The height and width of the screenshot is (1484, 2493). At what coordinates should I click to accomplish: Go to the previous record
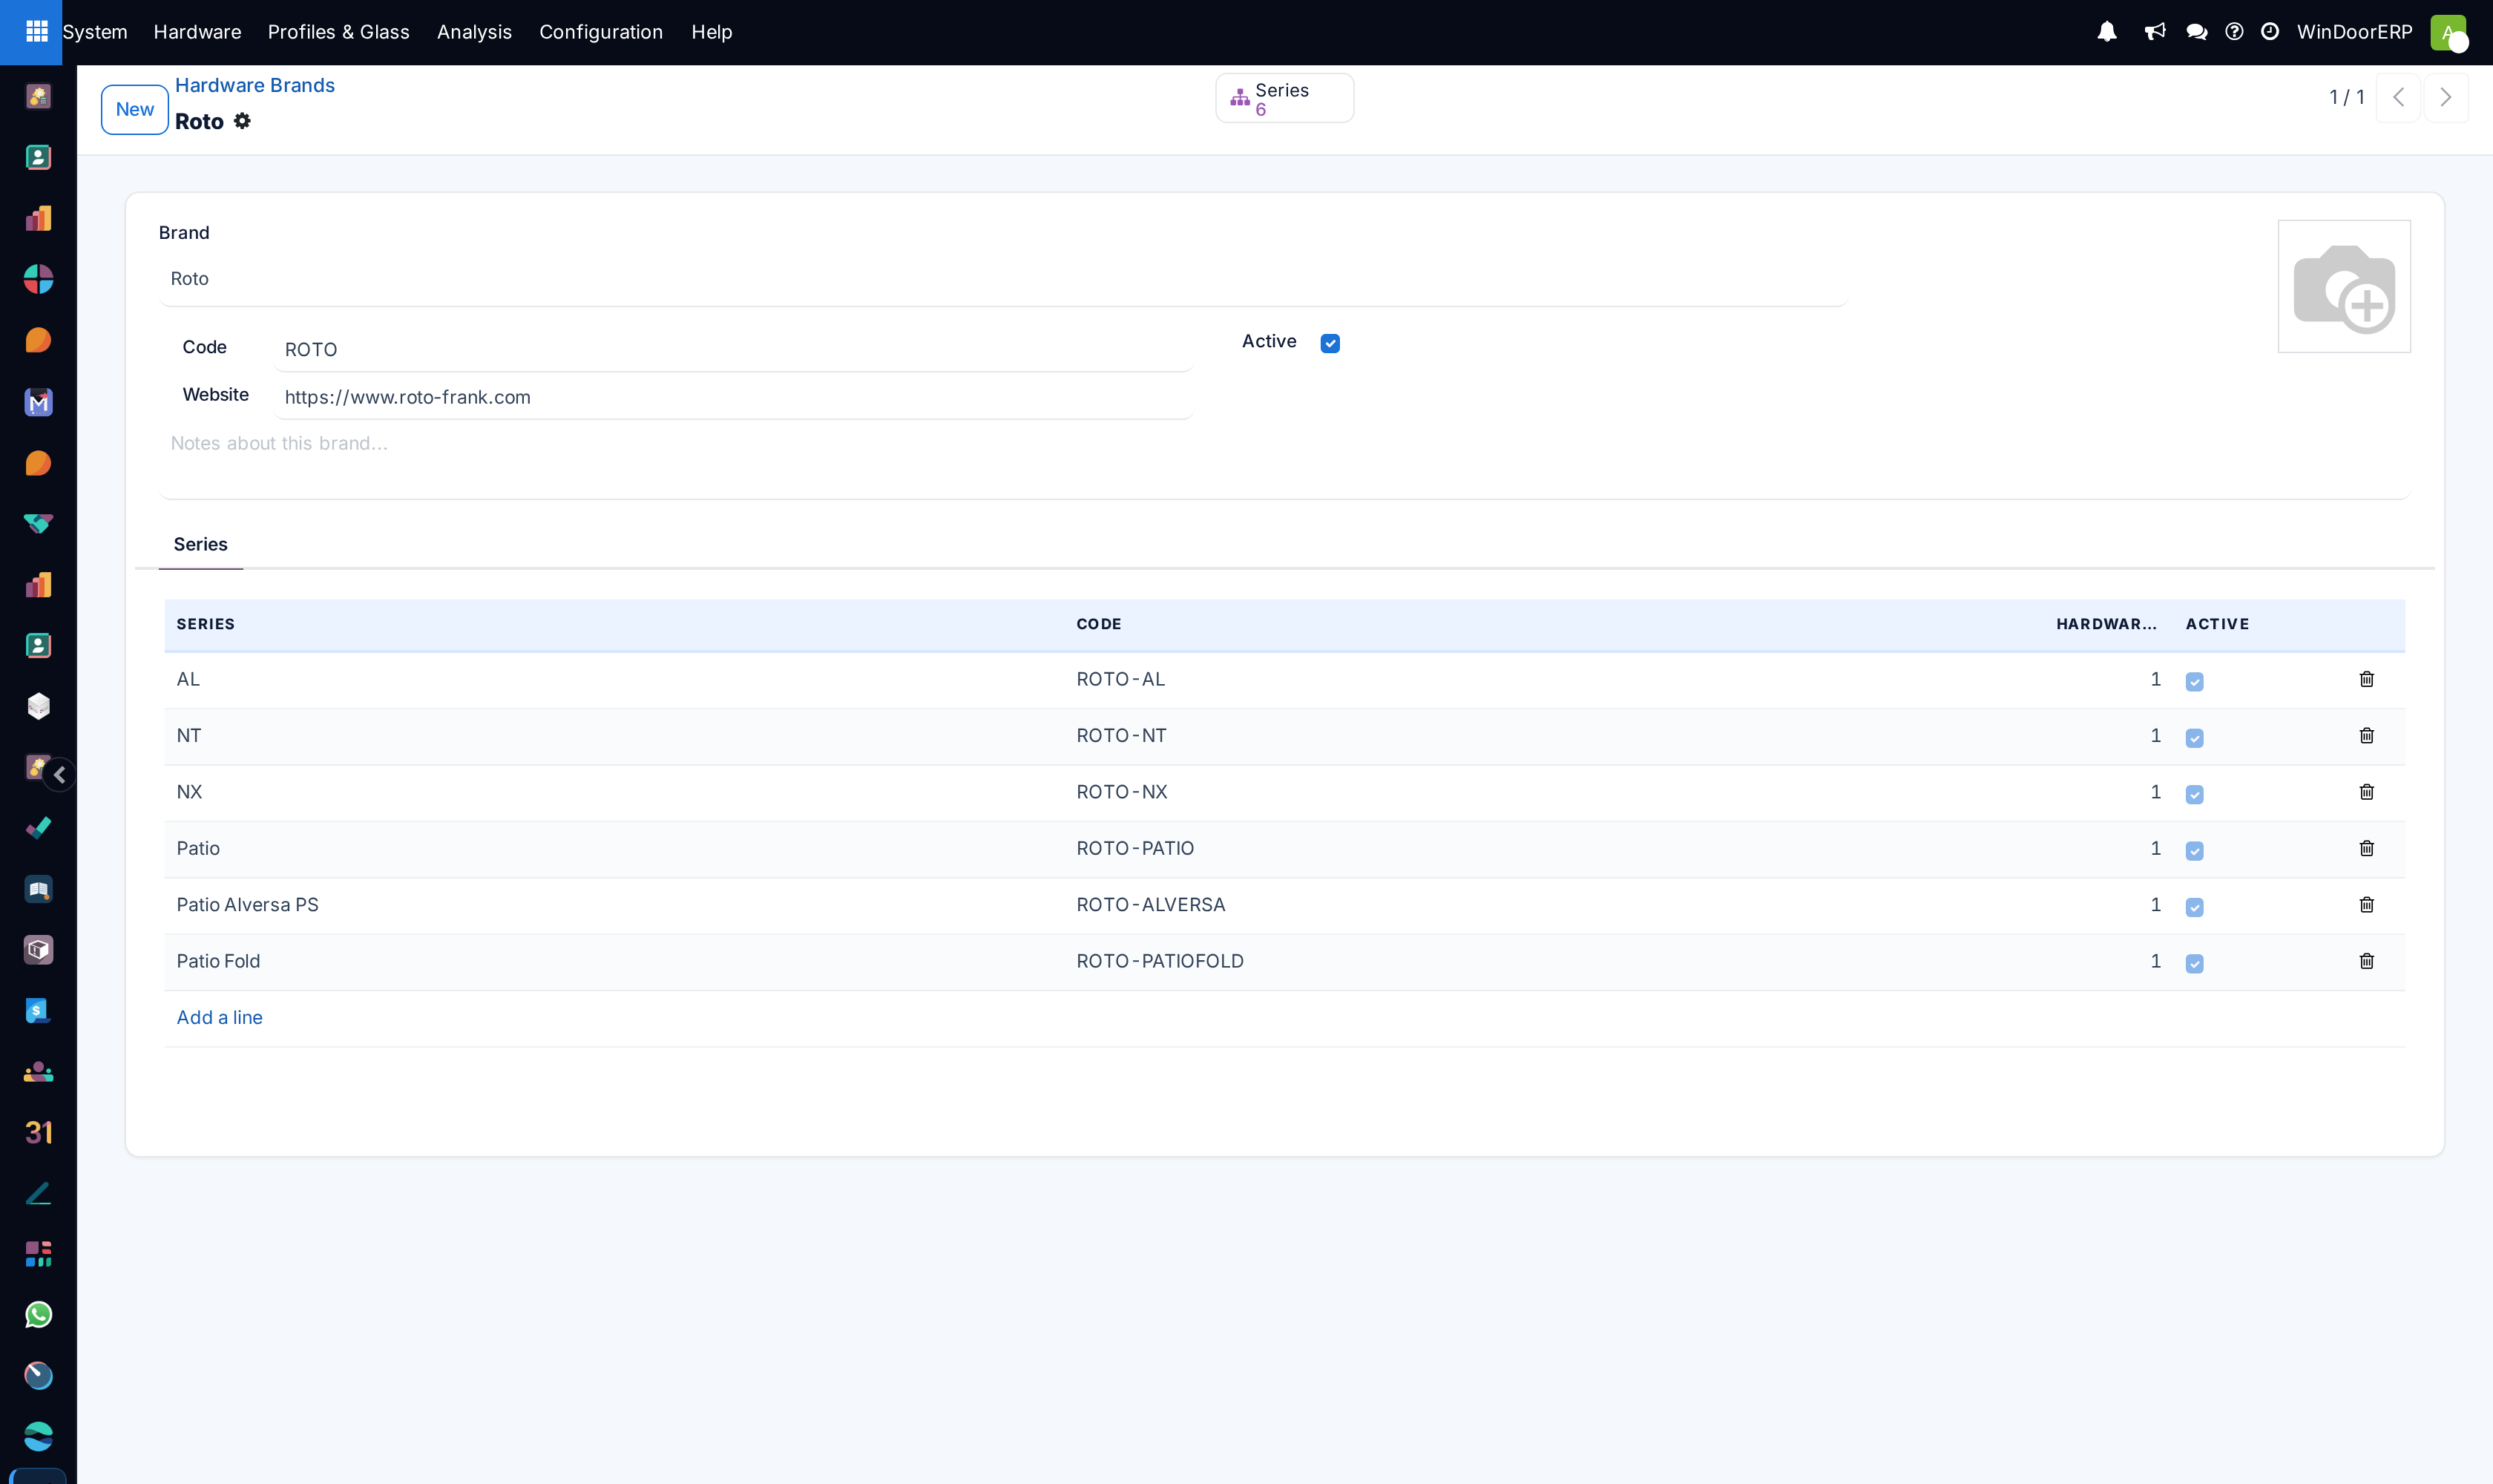2398,97
